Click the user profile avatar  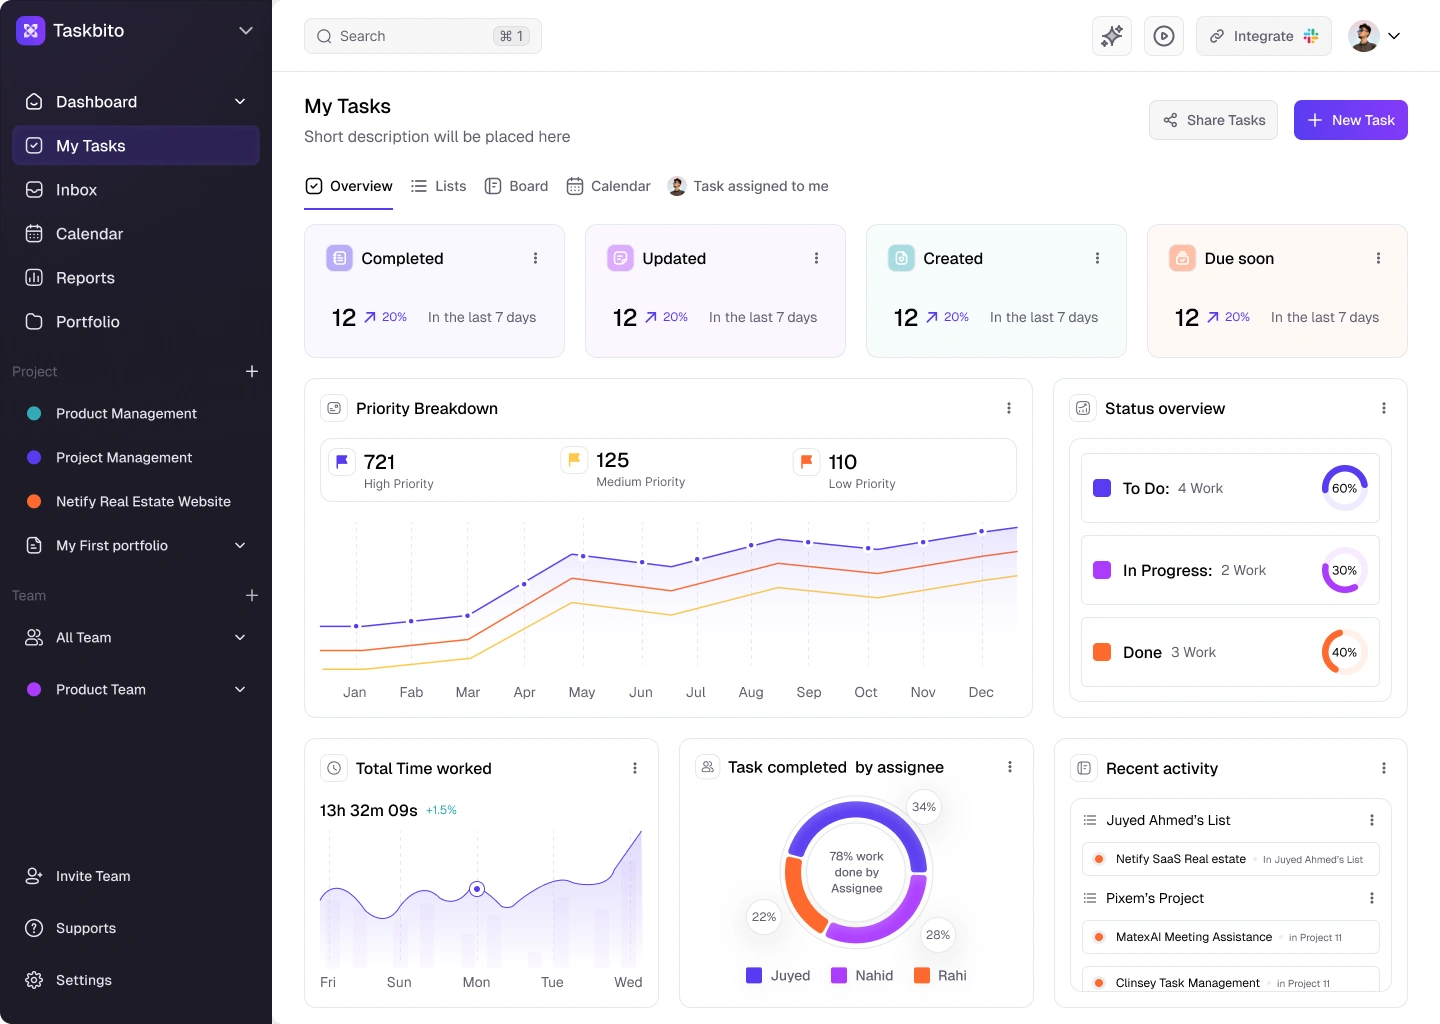coord(1364,36)
